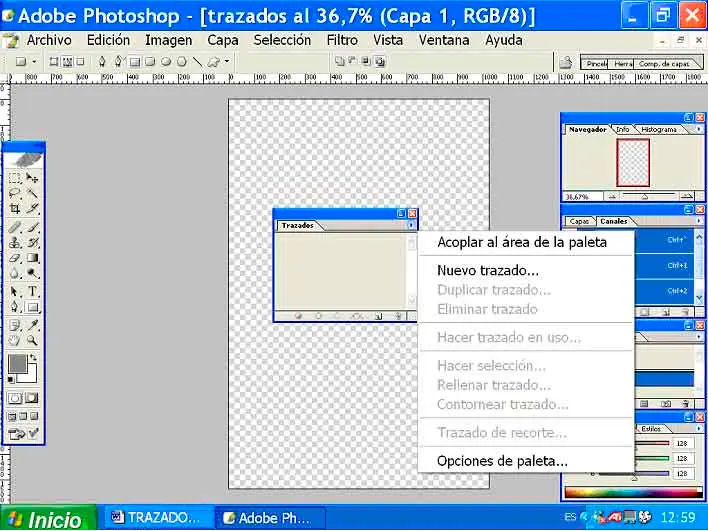This screenshot has width=708, height=531.
Task: Select the Crop tool
Action: click(x=15, y=209)
